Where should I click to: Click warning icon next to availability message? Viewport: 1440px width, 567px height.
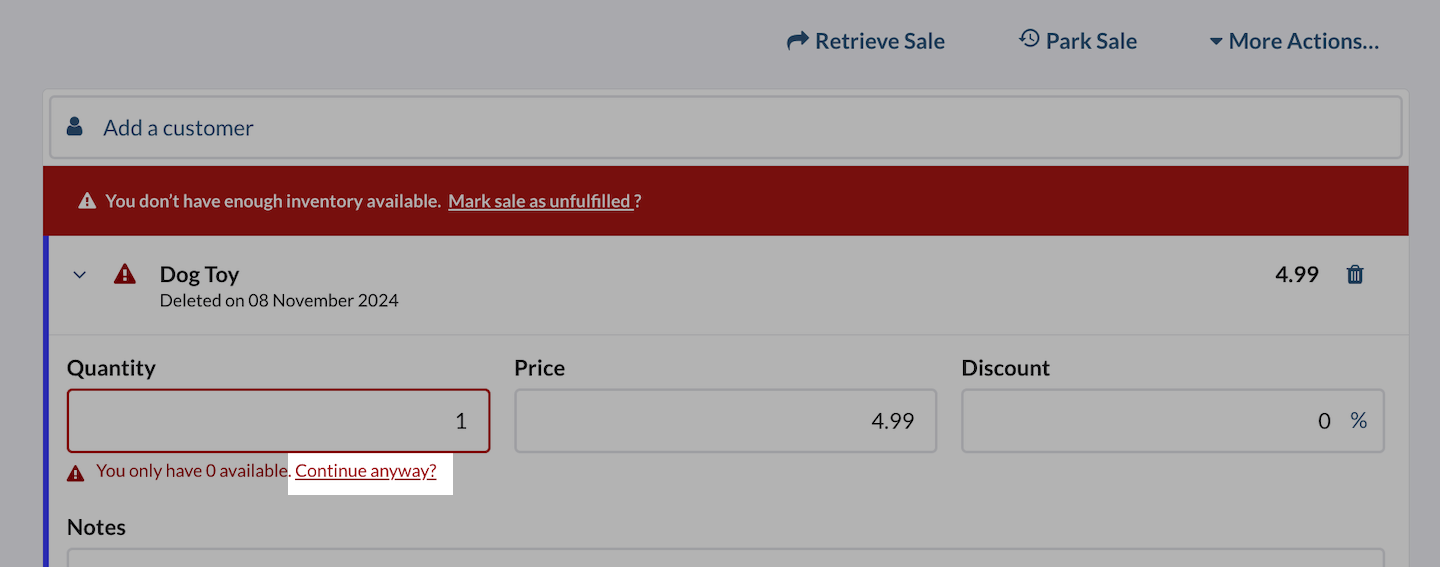pos(76,473)
